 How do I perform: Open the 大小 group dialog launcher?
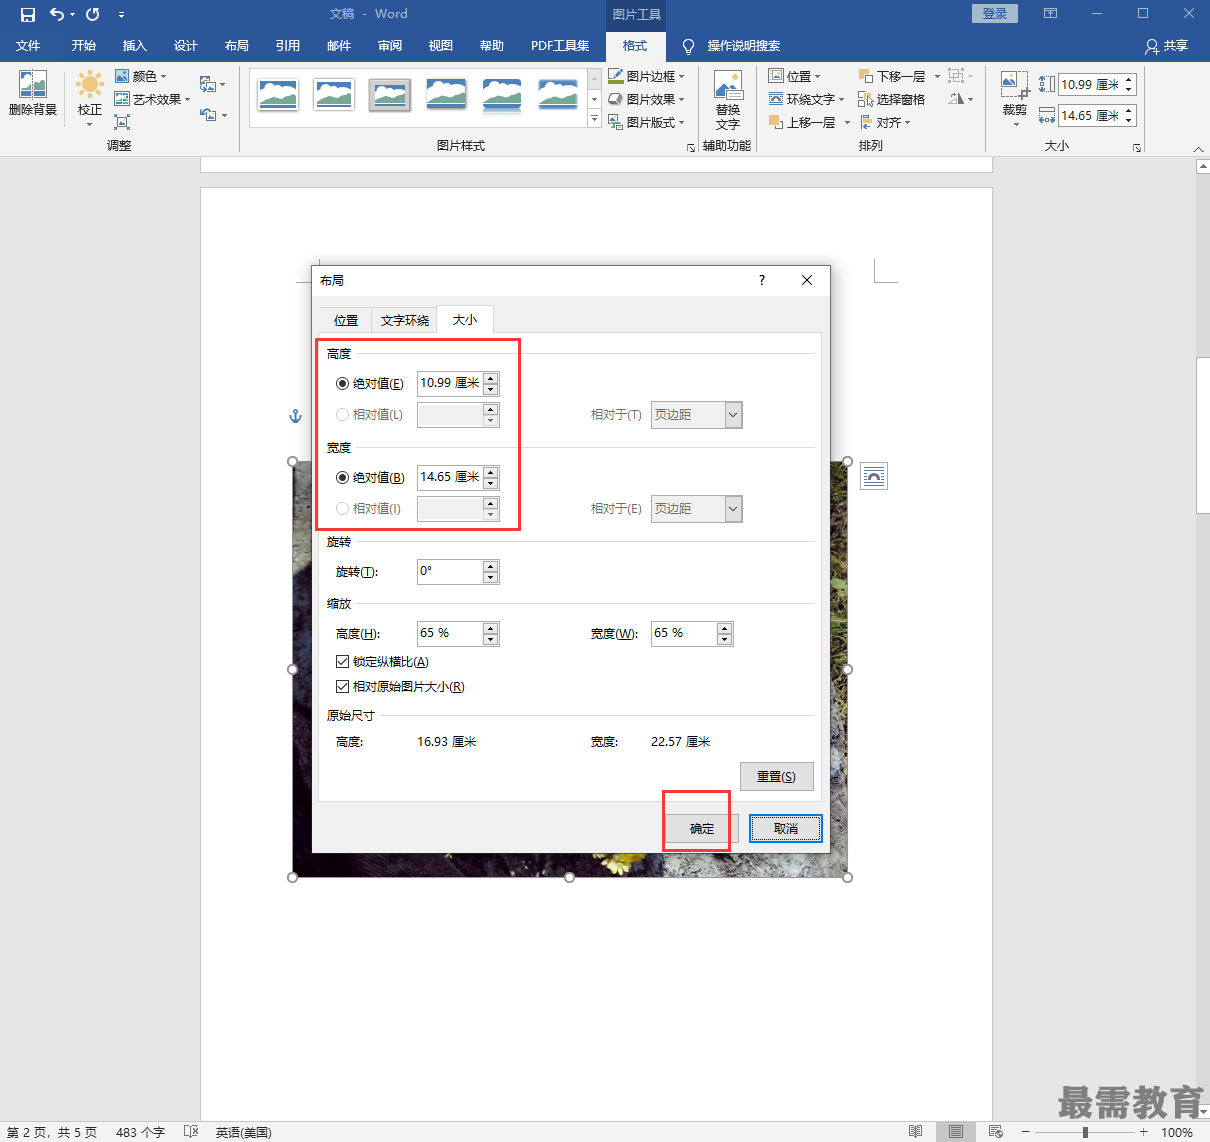coord(1137,147)
